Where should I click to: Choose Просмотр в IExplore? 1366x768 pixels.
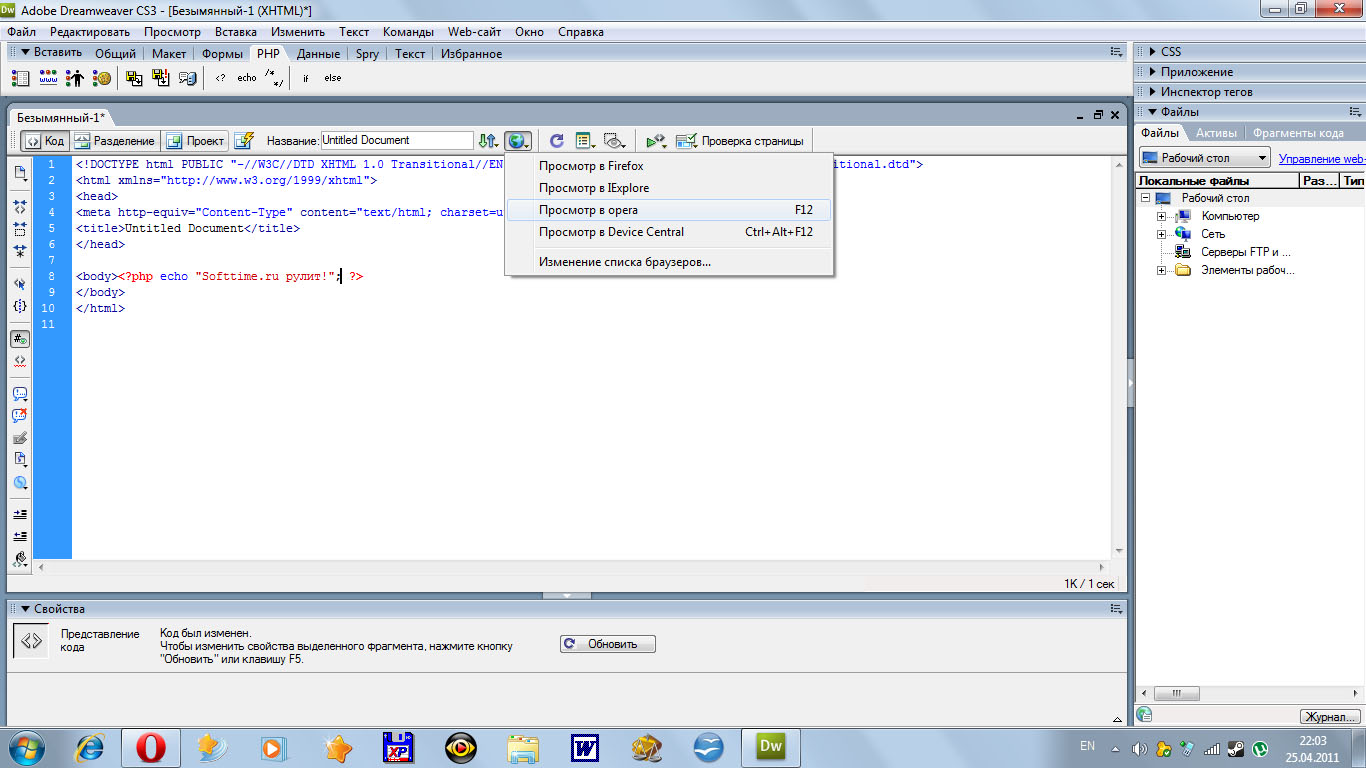(669, 188)
